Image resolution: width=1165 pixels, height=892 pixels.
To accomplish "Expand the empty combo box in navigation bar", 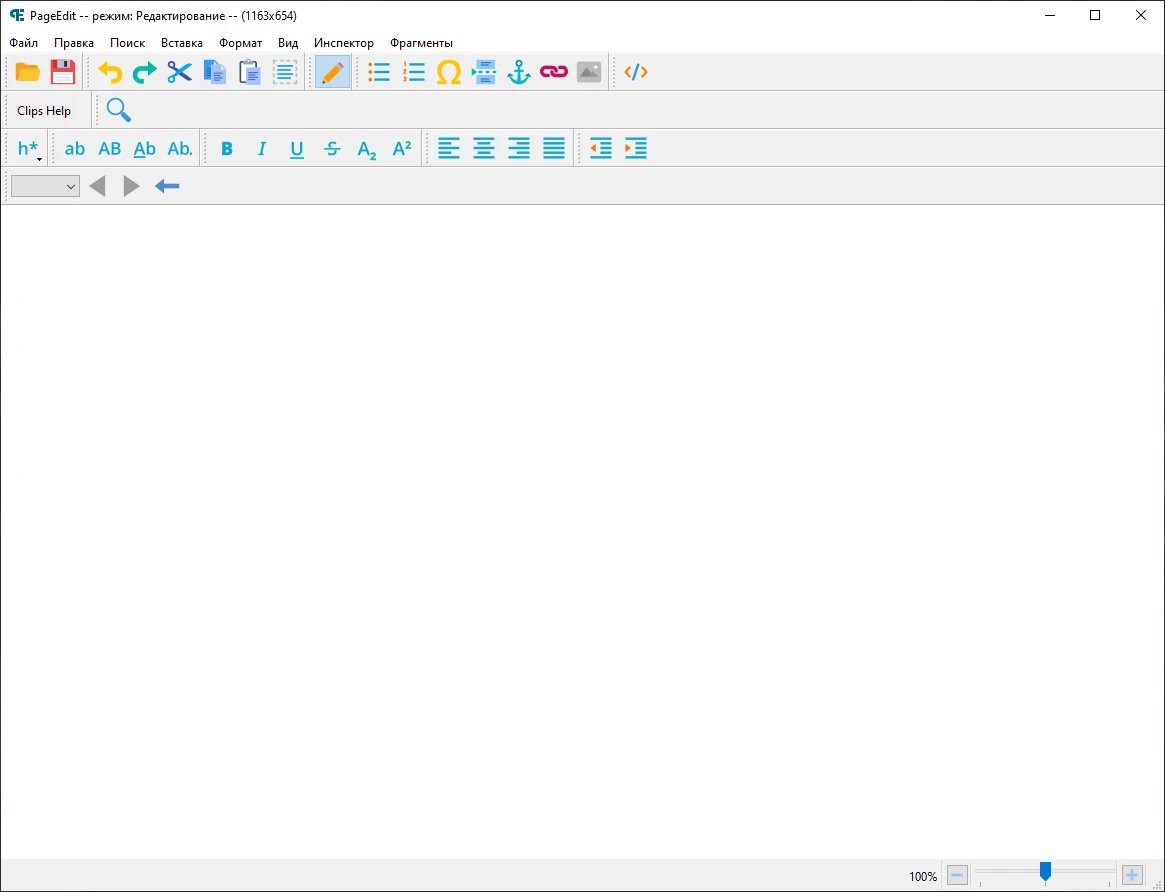I will click(x=45, y=186).
